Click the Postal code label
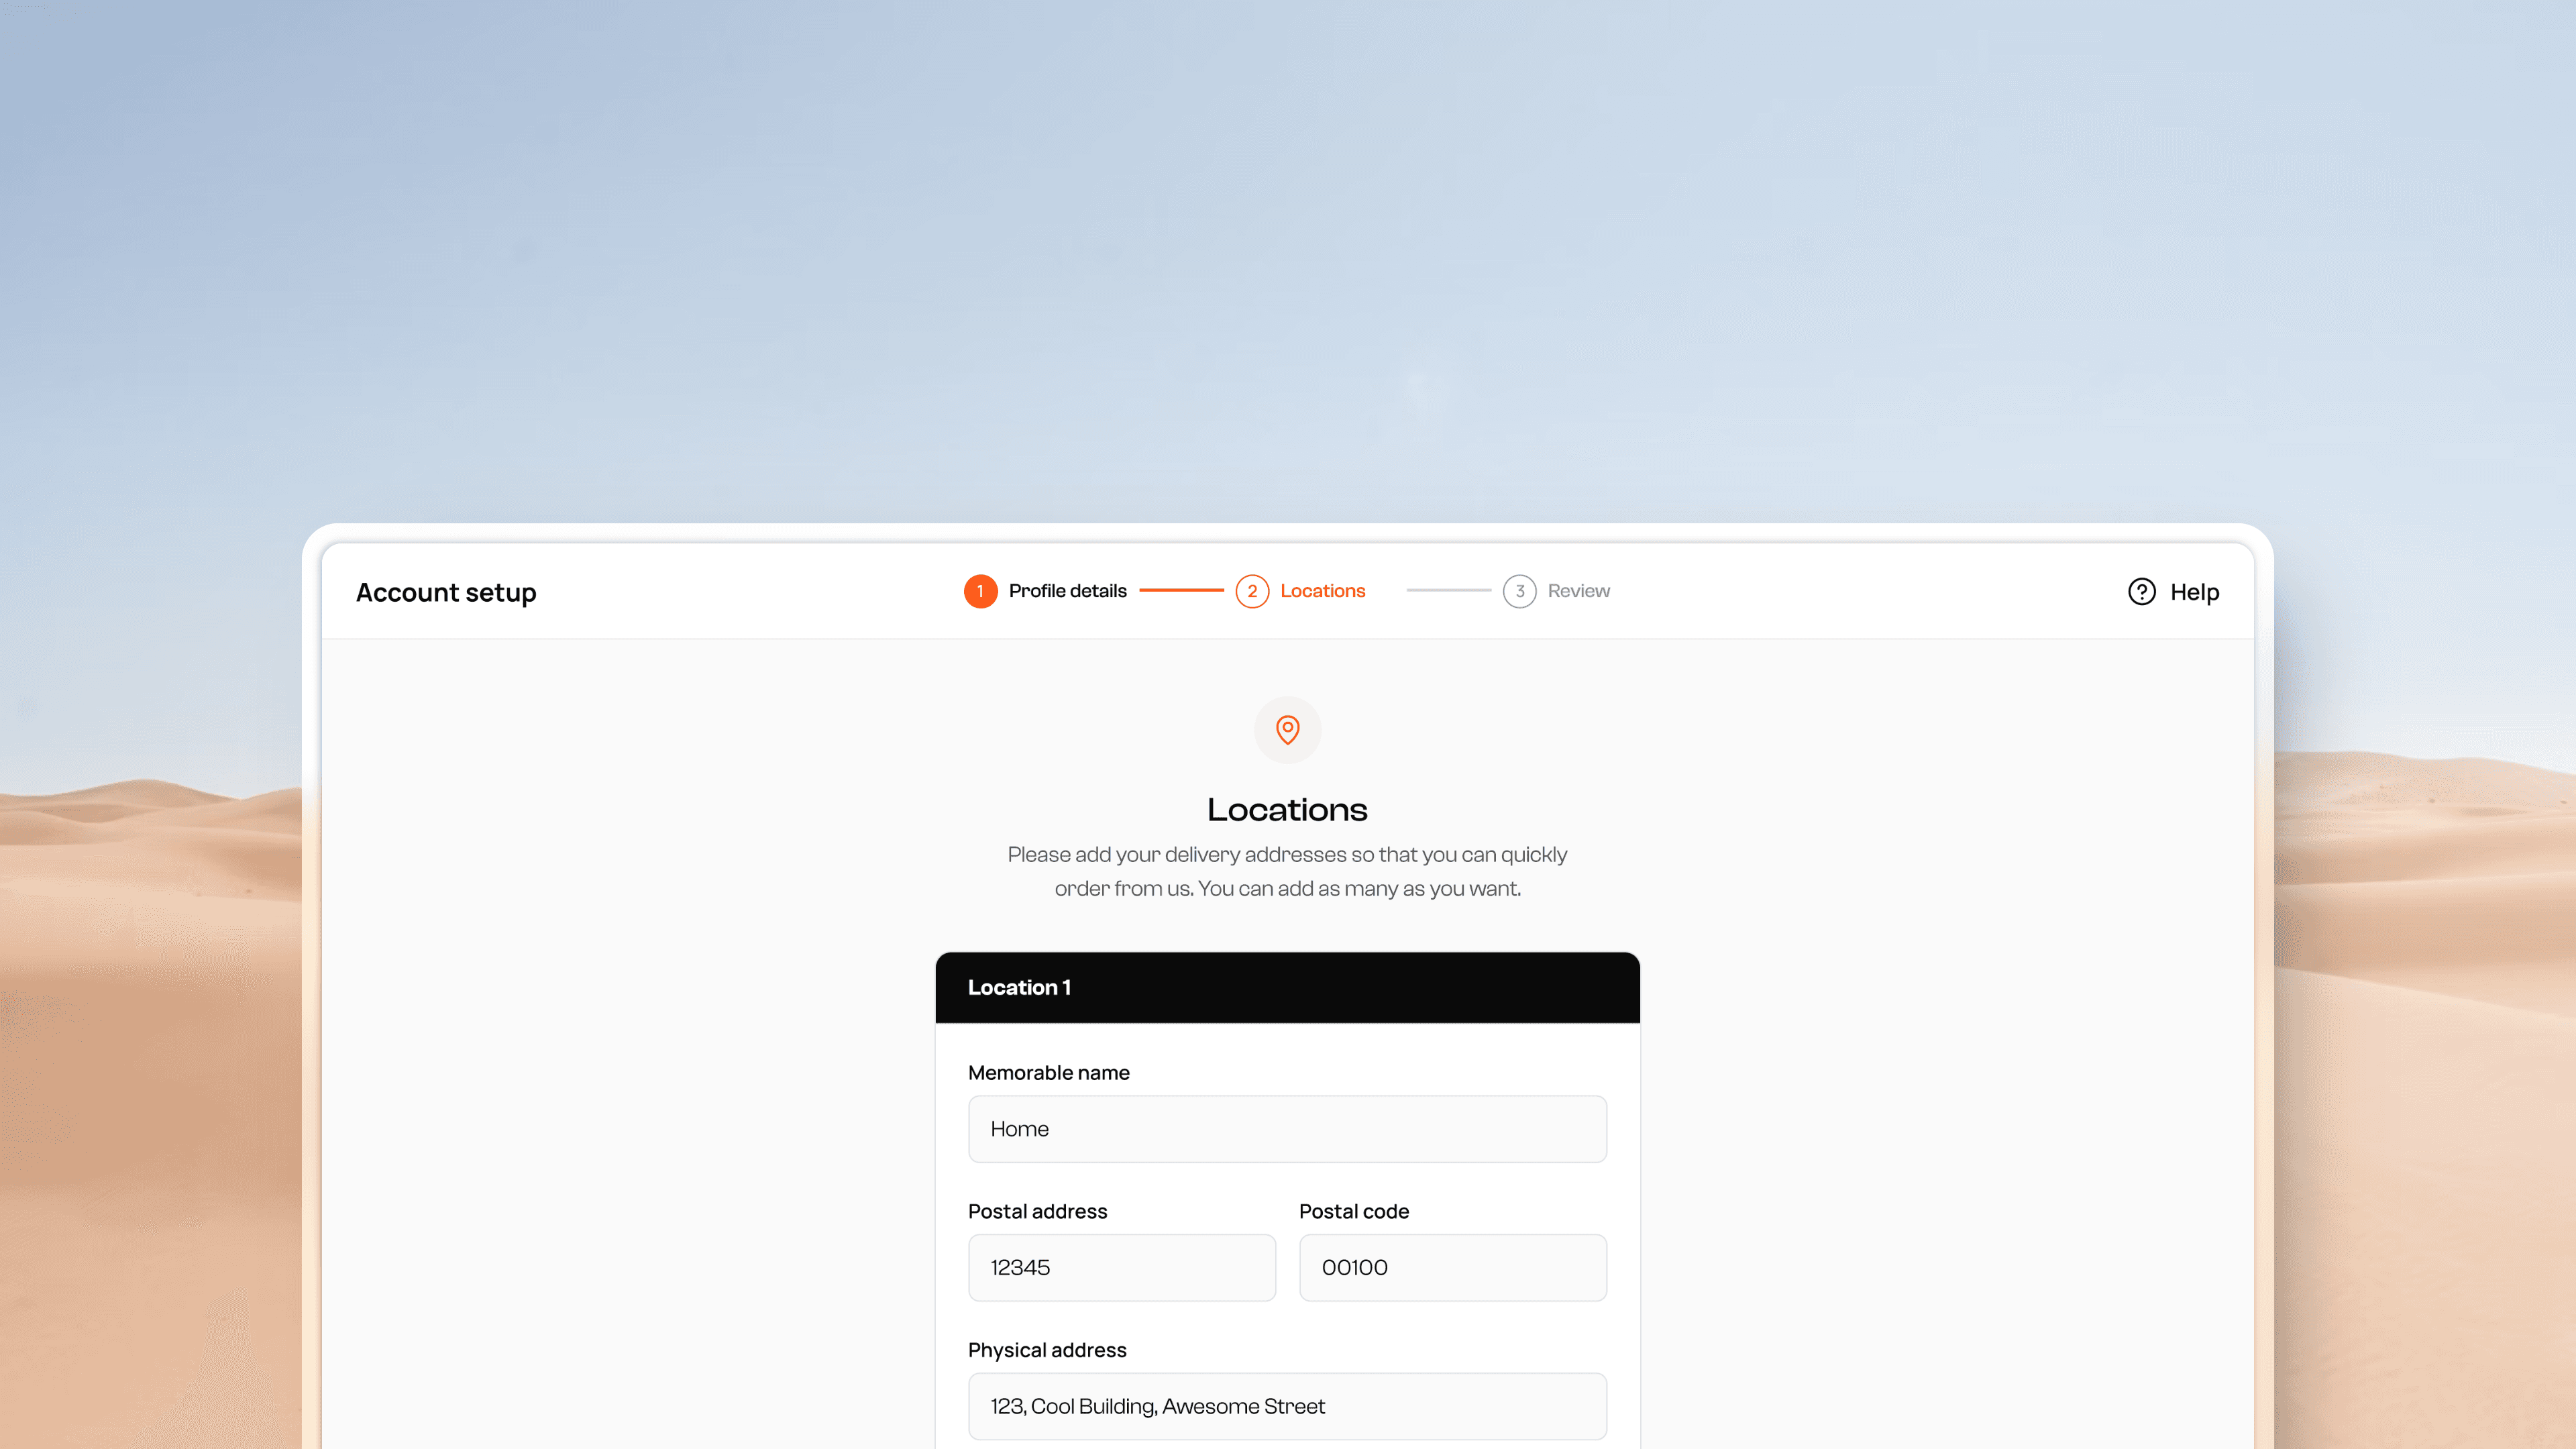The image size is (2576, 1449). [1353, 1212]
